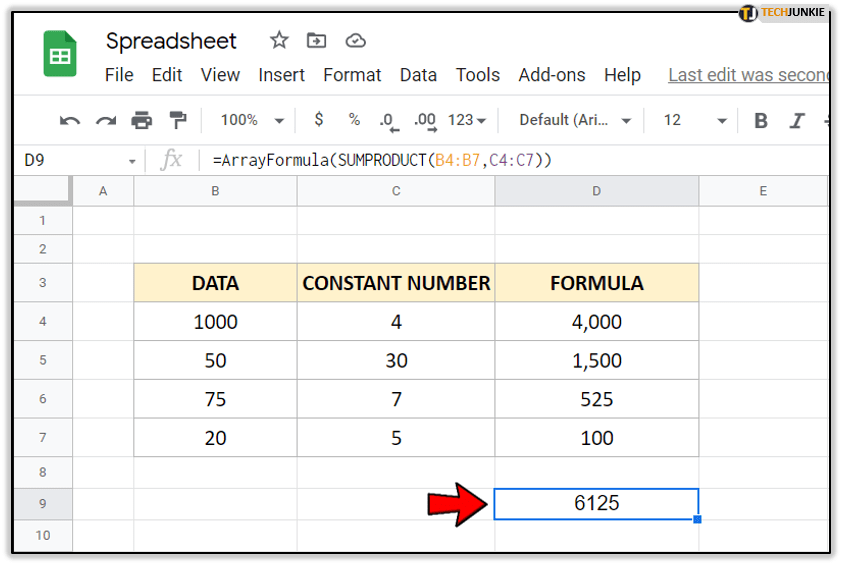Click the Decrease decimal places button
Screen dimensions: 842x565
click(388, 121)
